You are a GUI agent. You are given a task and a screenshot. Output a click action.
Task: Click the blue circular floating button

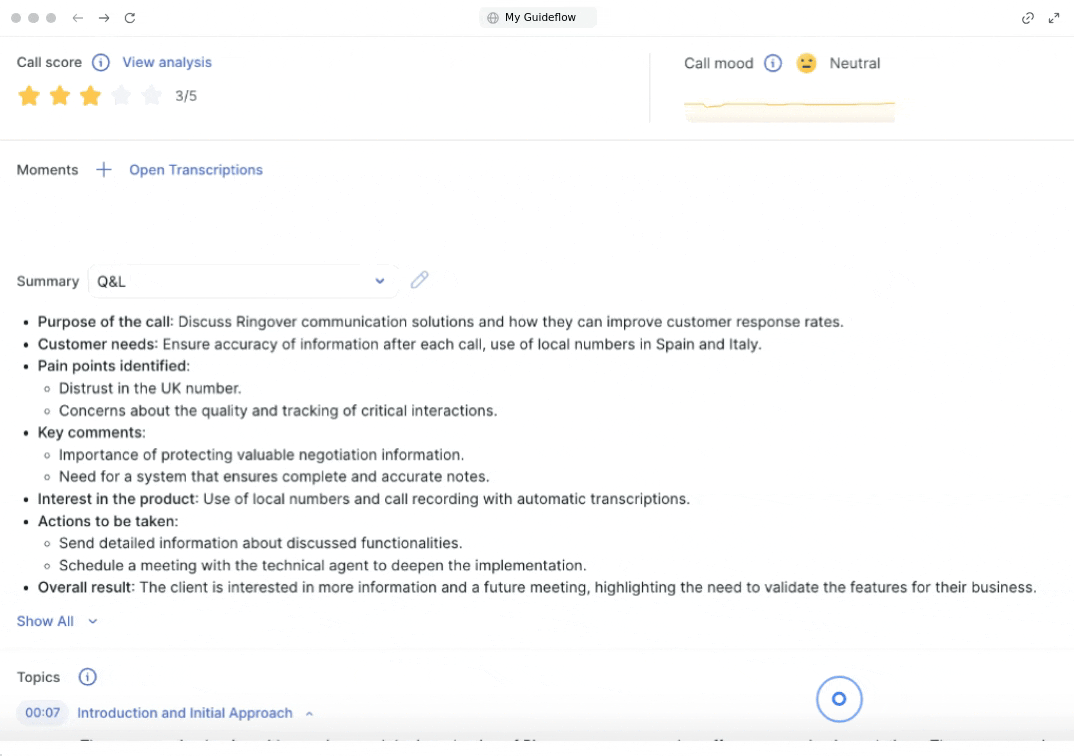click(x=839, y=699)
